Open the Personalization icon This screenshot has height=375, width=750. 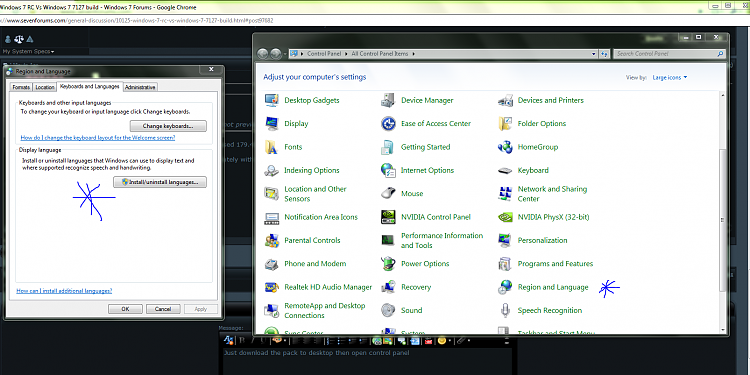click(505, 240)
